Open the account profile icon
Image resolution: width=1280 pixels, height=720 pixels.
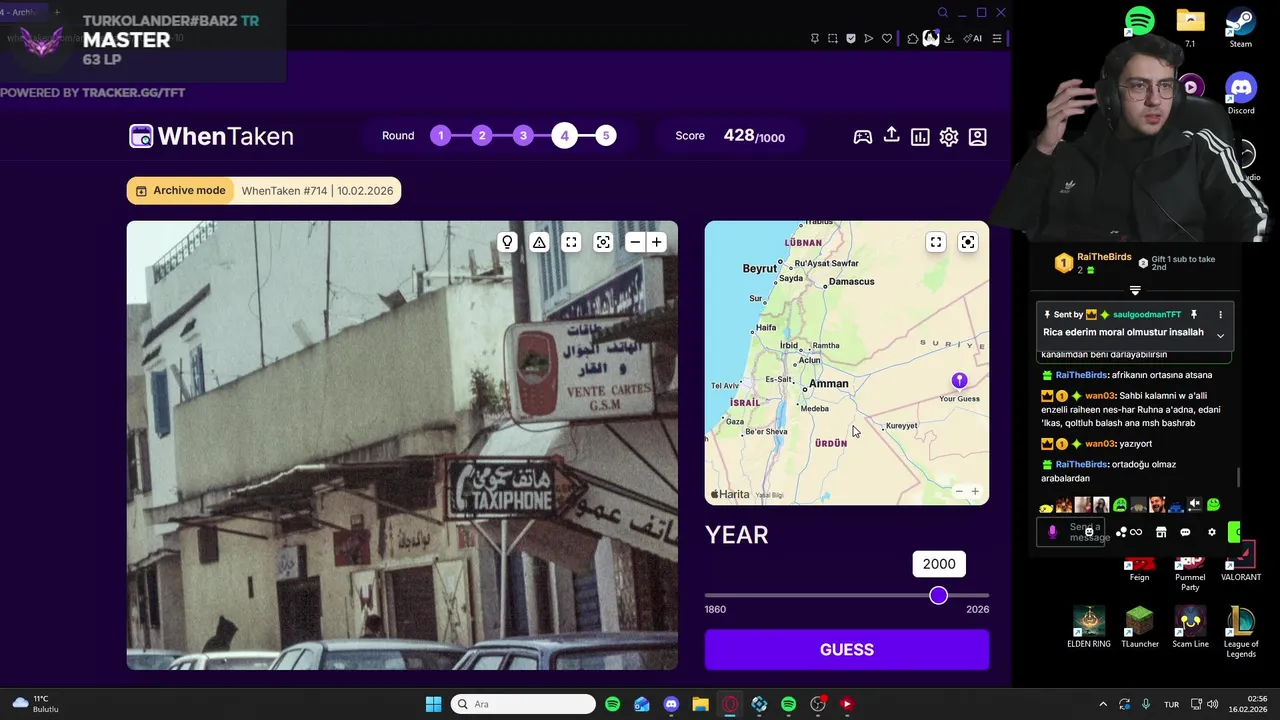point(978,137)
